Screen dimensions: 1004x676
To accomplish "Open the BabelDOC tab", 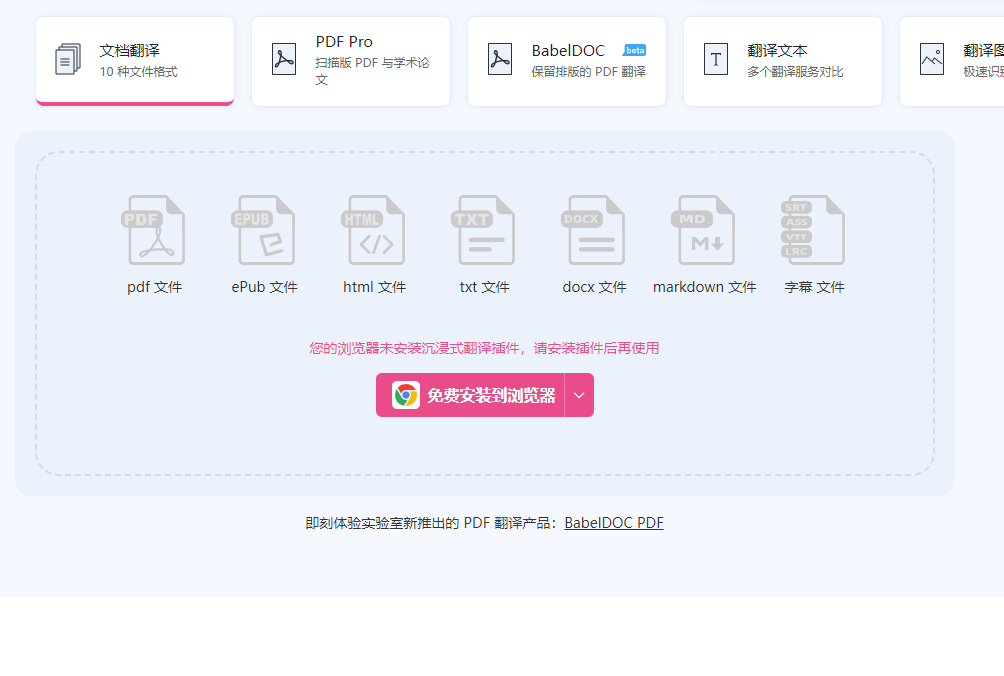I will point(567,61).
